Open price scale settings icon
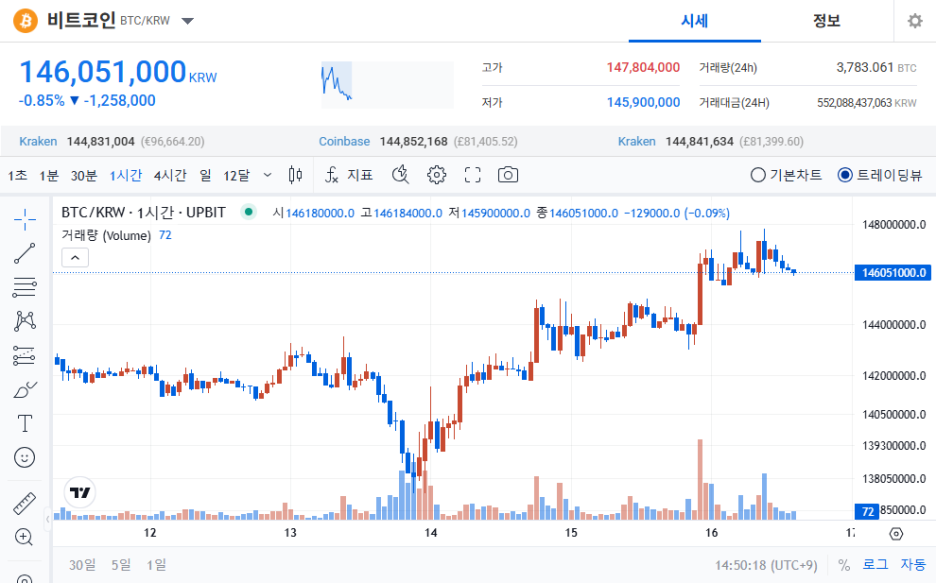936x583 pixels. (896, 533)
